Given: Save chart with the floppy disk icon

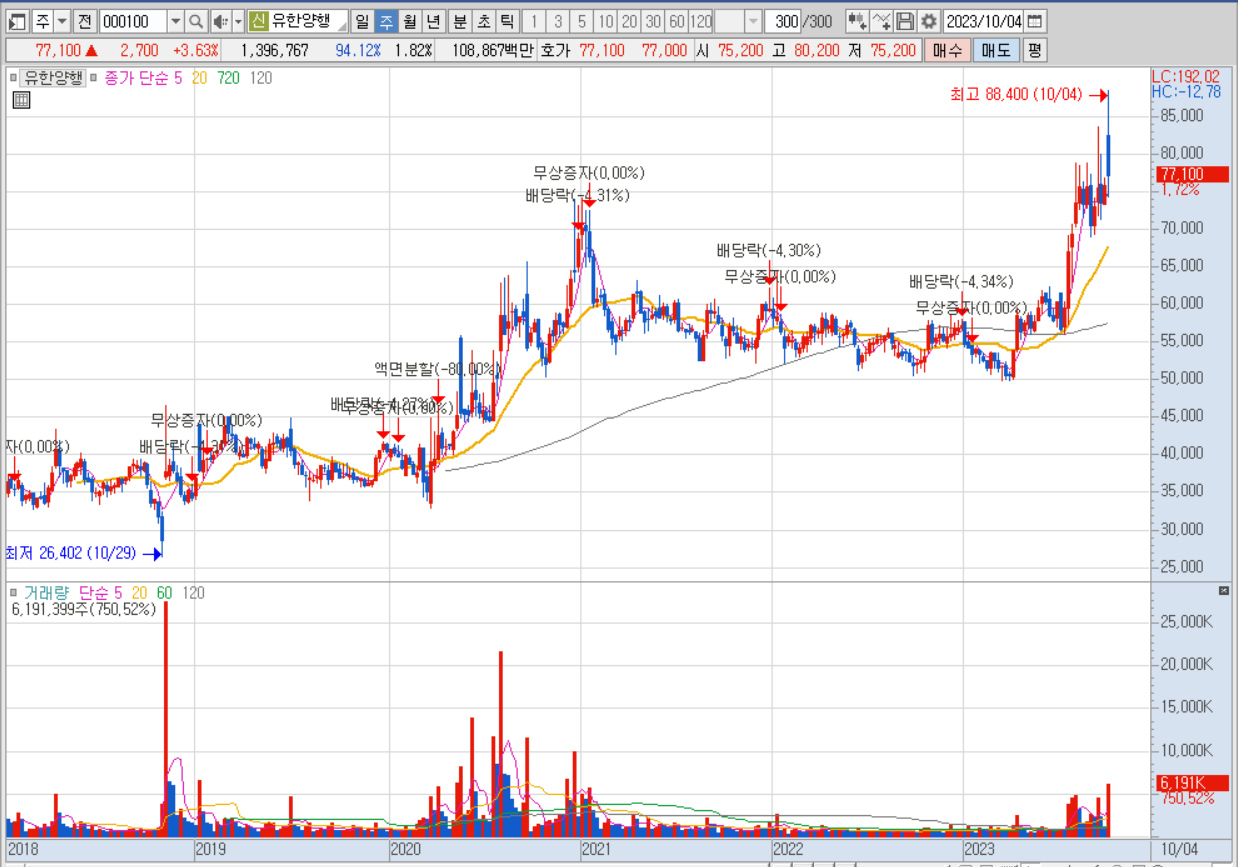Looking at the screenshot, I should coord(905,21).
